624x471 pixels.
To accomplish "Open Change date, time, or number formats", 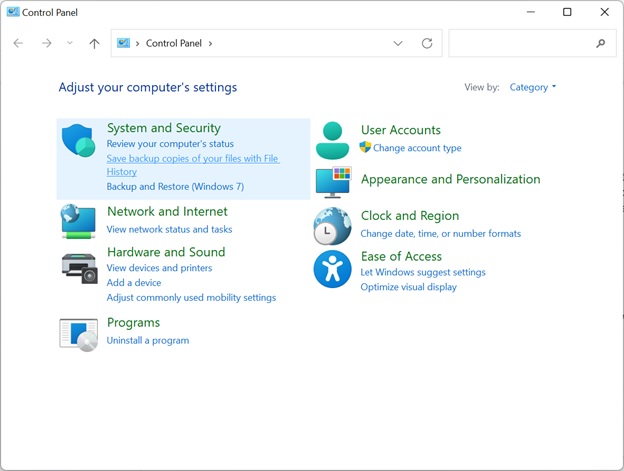I will click(x=441, y=234).
